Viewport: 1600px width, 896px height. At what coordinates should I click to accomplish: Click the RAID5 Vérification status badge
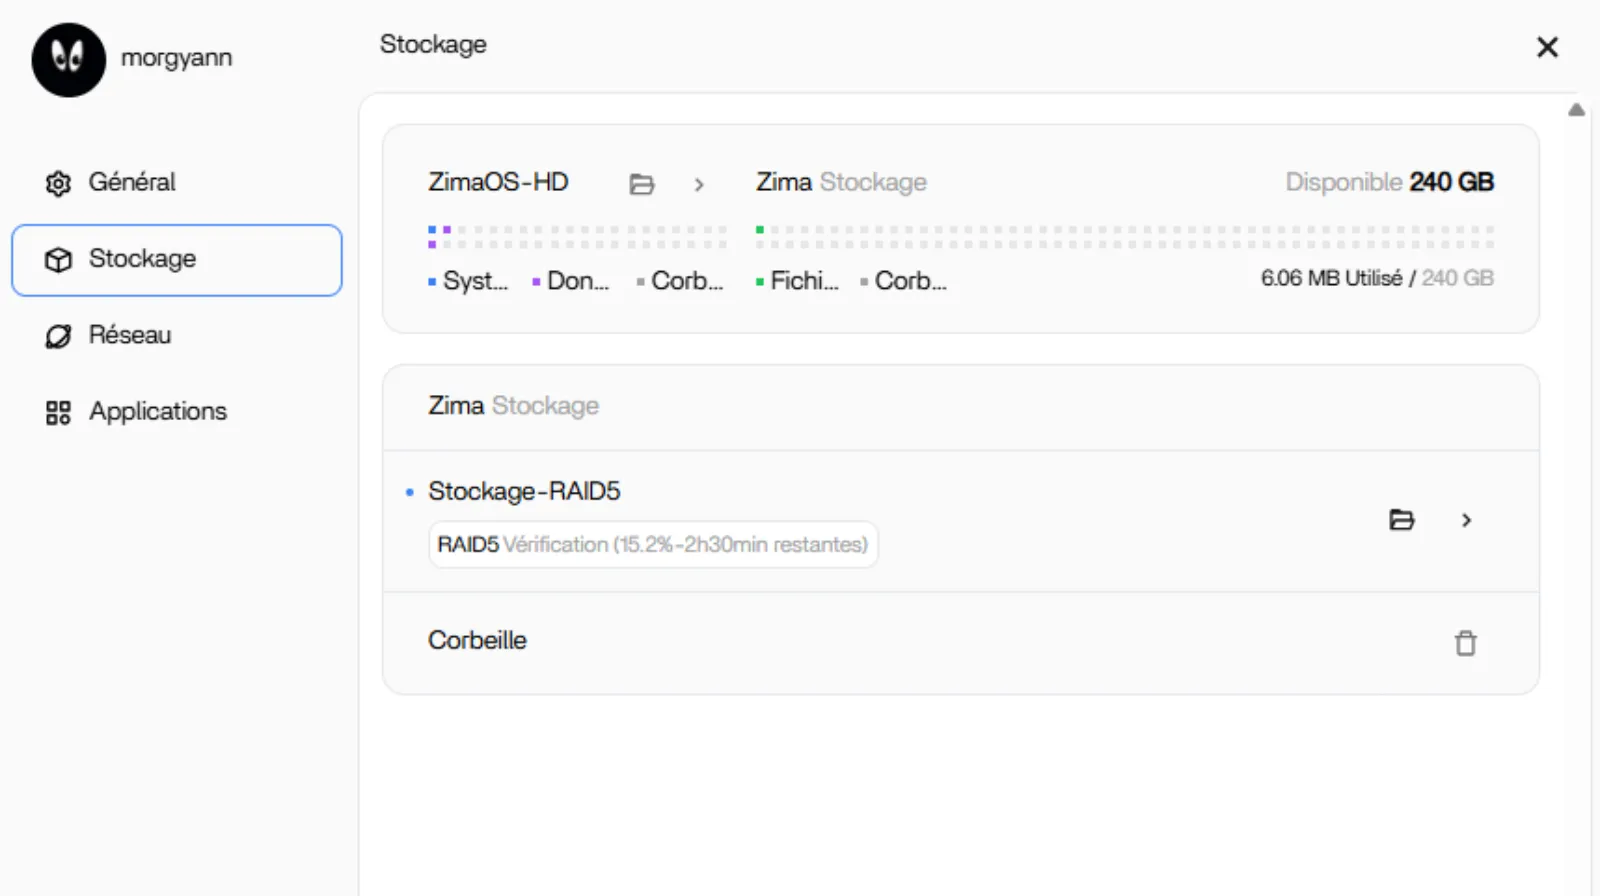[653, 545]
